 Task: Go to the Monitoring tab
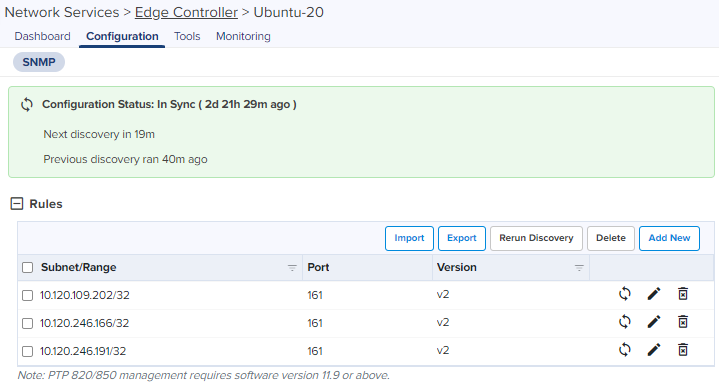pos(243,36)
